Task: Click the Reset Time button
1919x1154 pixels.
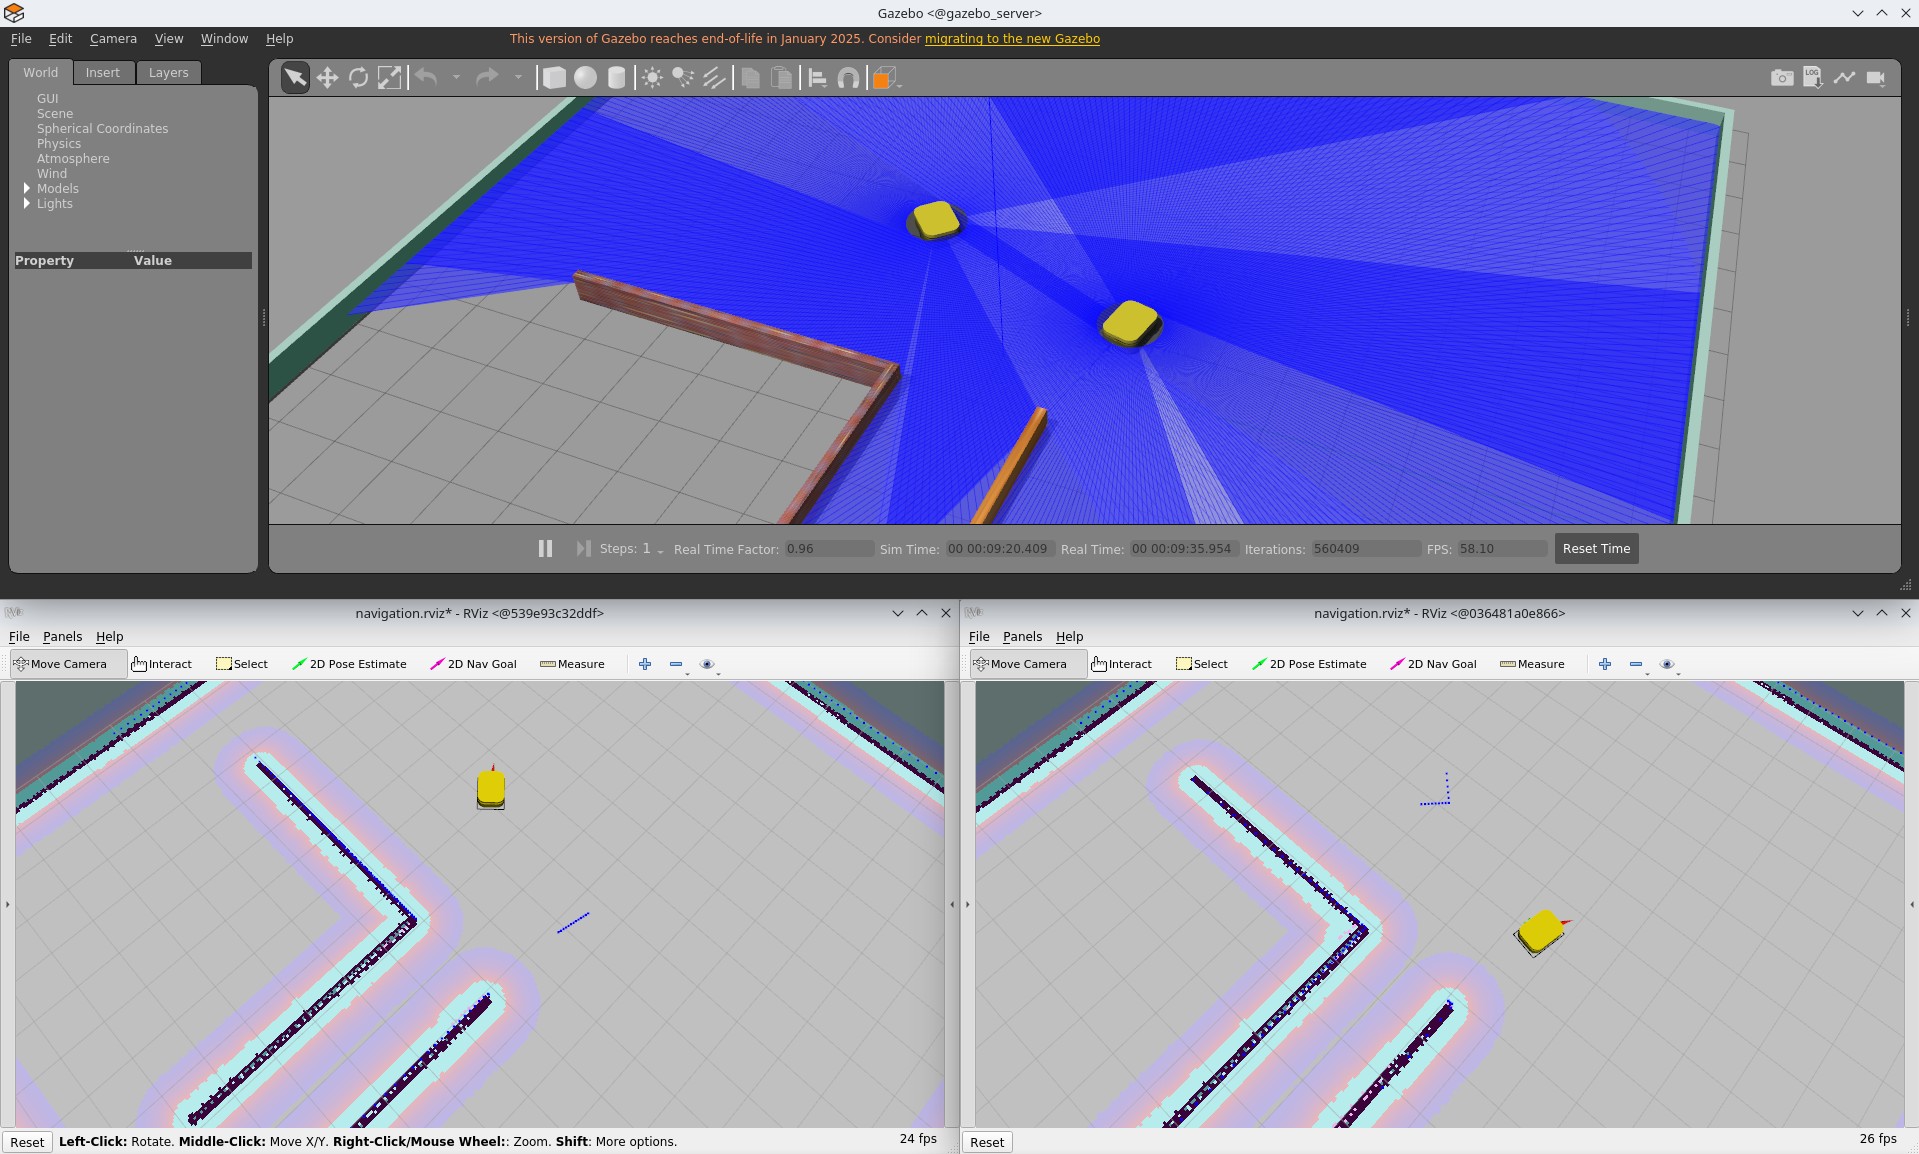Action: (x=1596, y=549)
